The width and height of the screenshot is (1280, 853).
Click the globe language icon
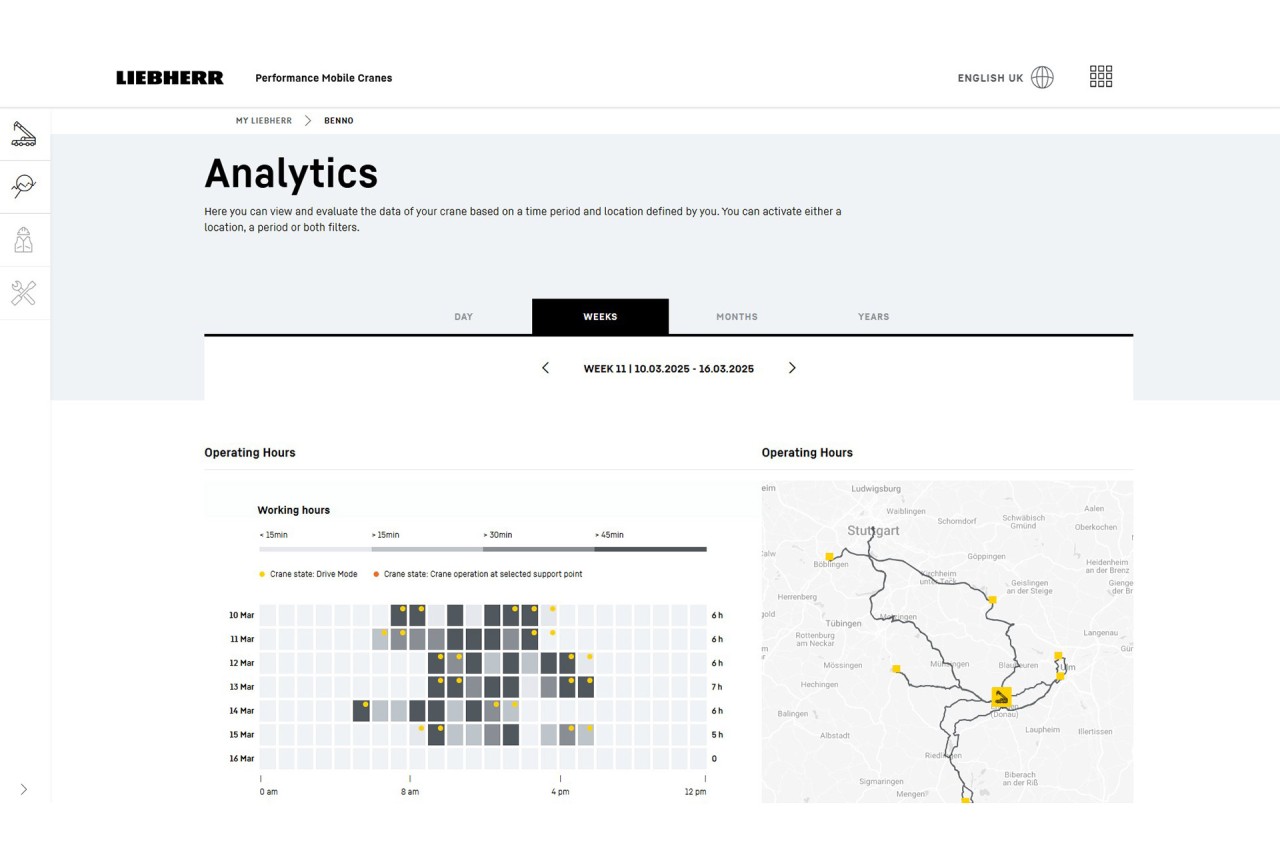1042,78
